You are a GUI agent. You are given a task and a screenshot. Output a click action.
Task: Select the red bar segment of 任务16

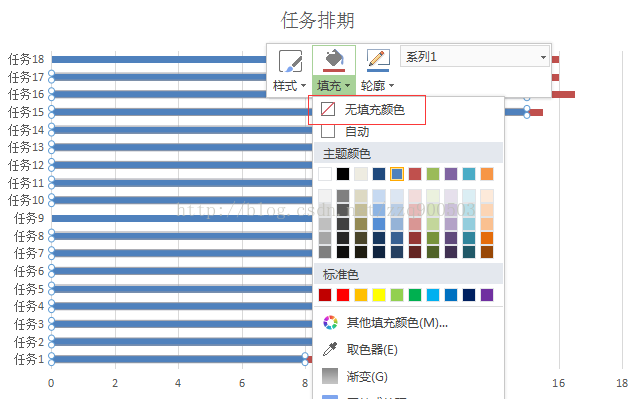pos(563,94)
